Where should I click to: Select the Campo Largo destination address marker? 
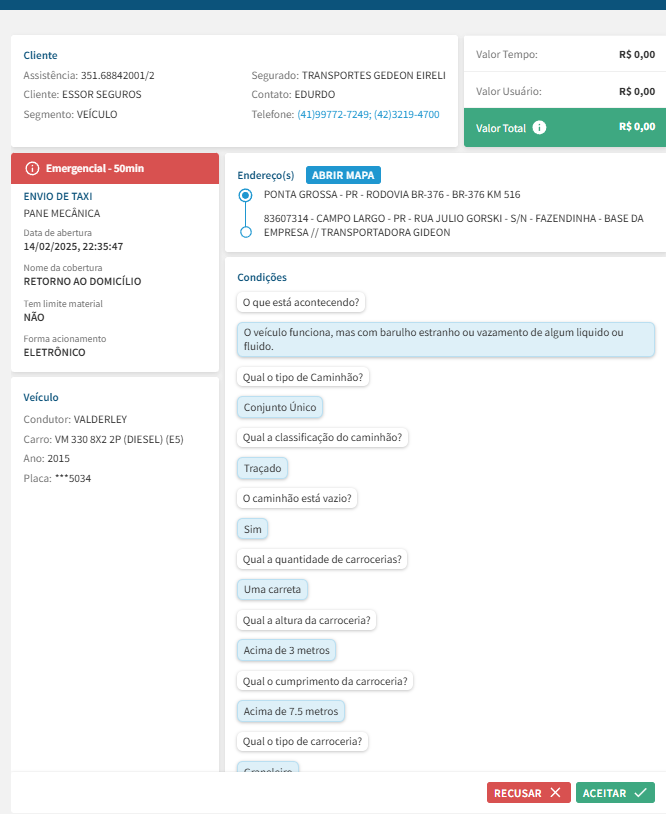click(x=245, y=232)
